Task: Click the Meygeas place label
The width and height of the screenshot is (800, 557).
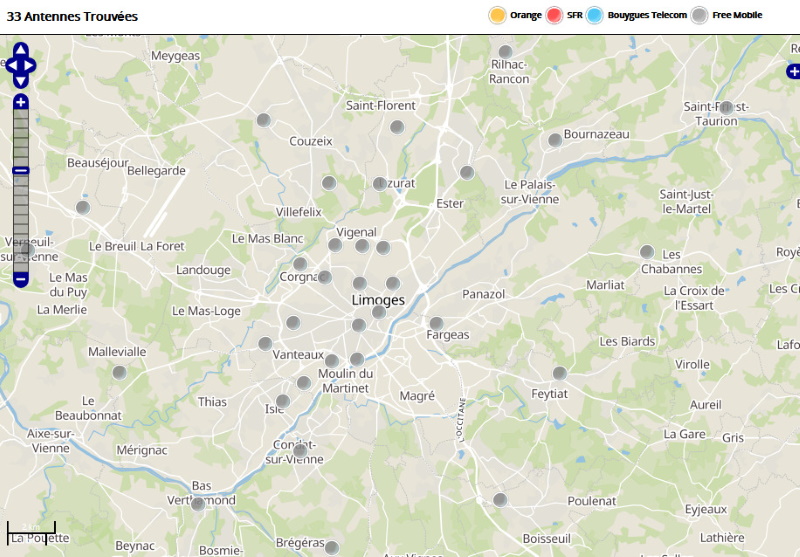Action: coord(176,56)
